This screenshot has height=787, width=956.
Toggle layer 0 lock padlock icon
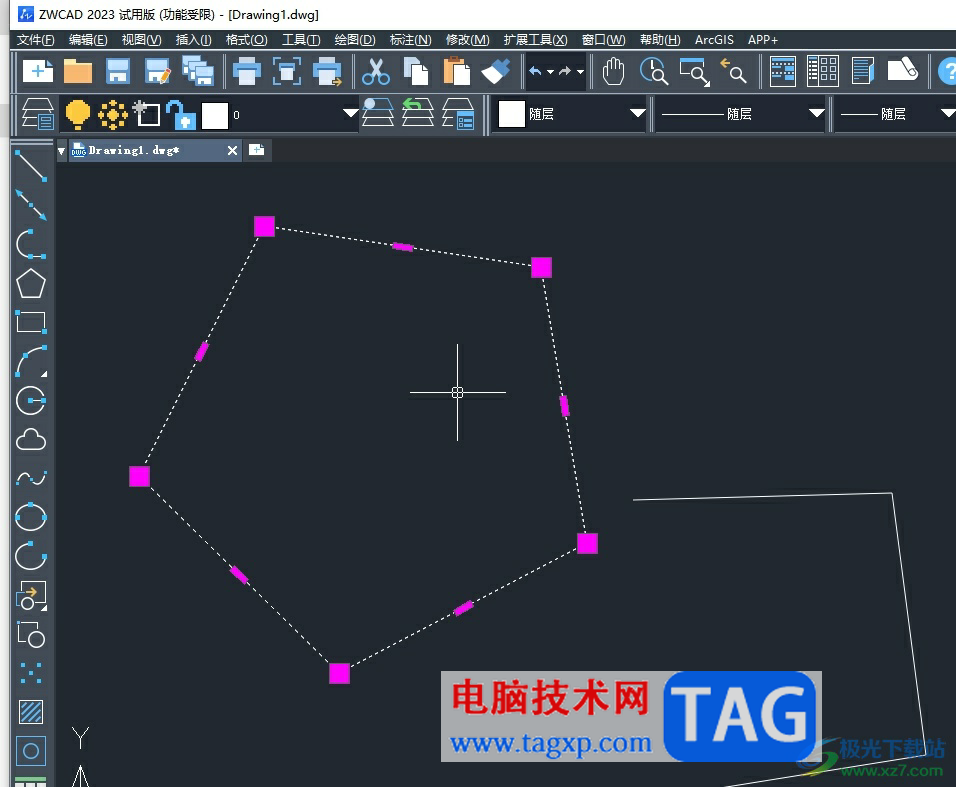tap(181, 115)
